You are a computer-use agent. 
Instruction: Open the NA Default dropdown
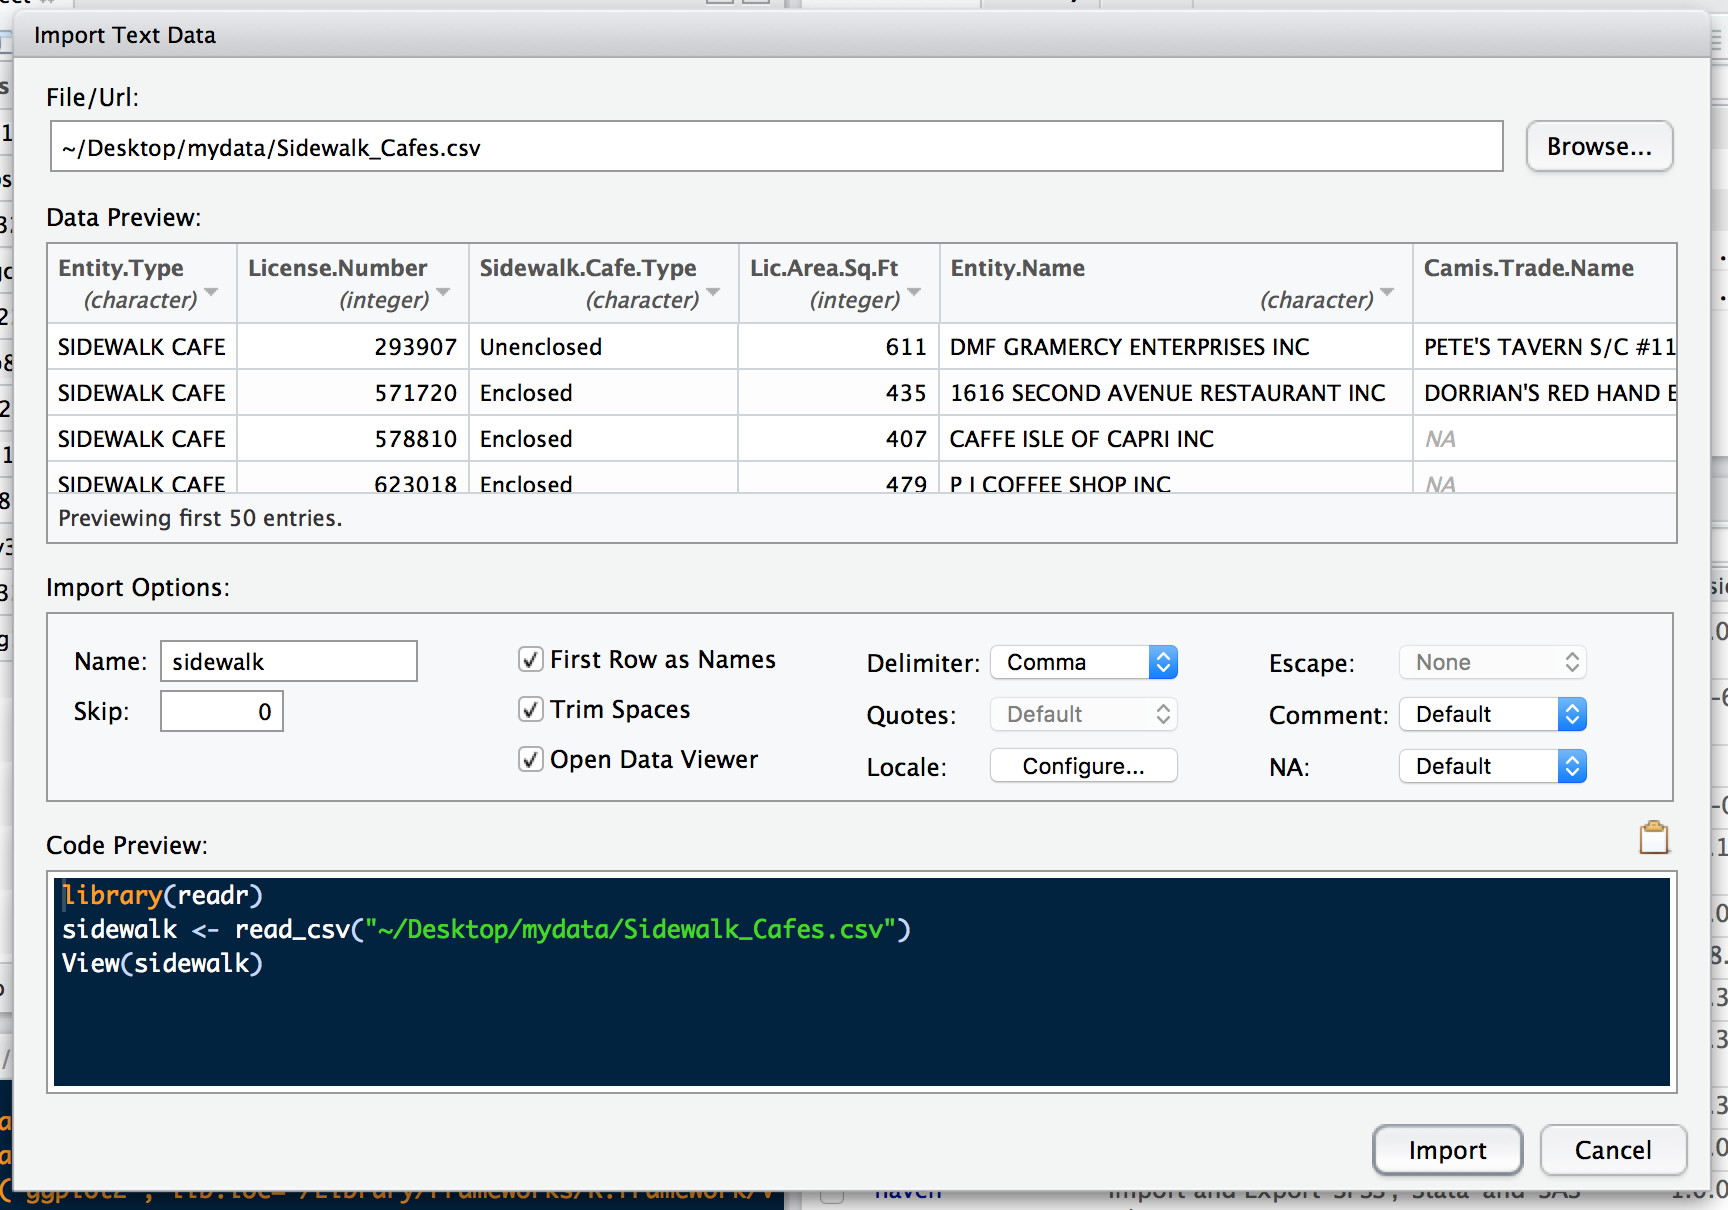pyautogui.click(x=1493, y=766)
